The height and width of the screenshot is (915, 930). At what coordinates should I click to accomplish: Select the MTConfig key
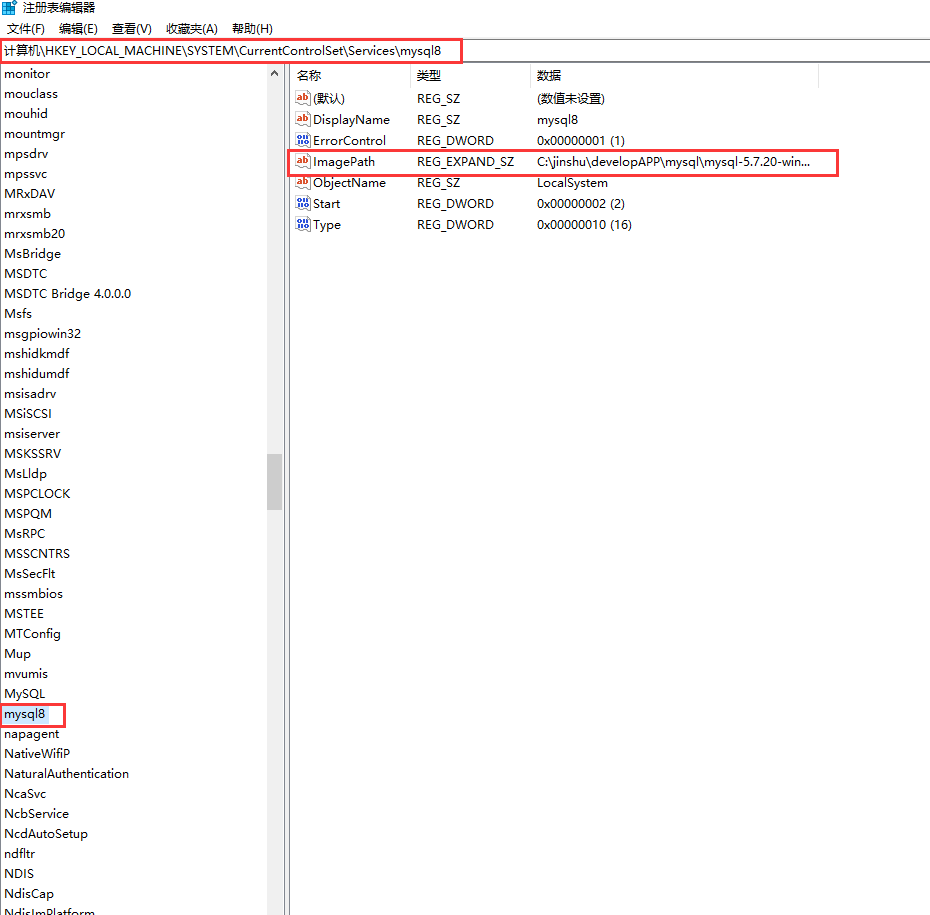coord(32,634)
